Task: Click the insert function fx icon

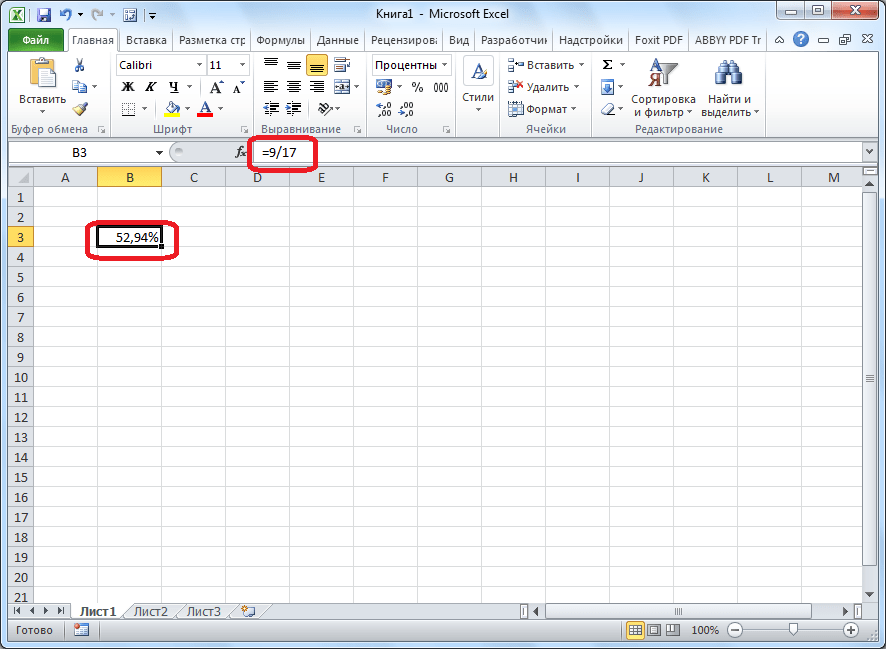Action: (x=240, y=152)
